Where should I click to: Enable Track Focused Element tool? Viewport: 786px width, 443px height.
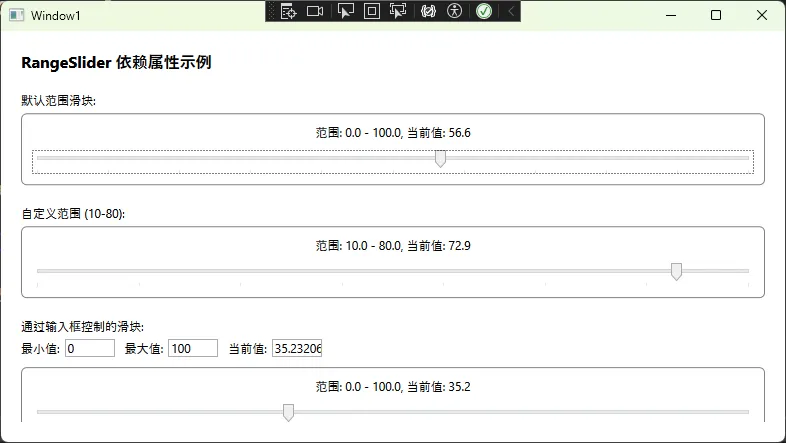click(x=398, y=11)
